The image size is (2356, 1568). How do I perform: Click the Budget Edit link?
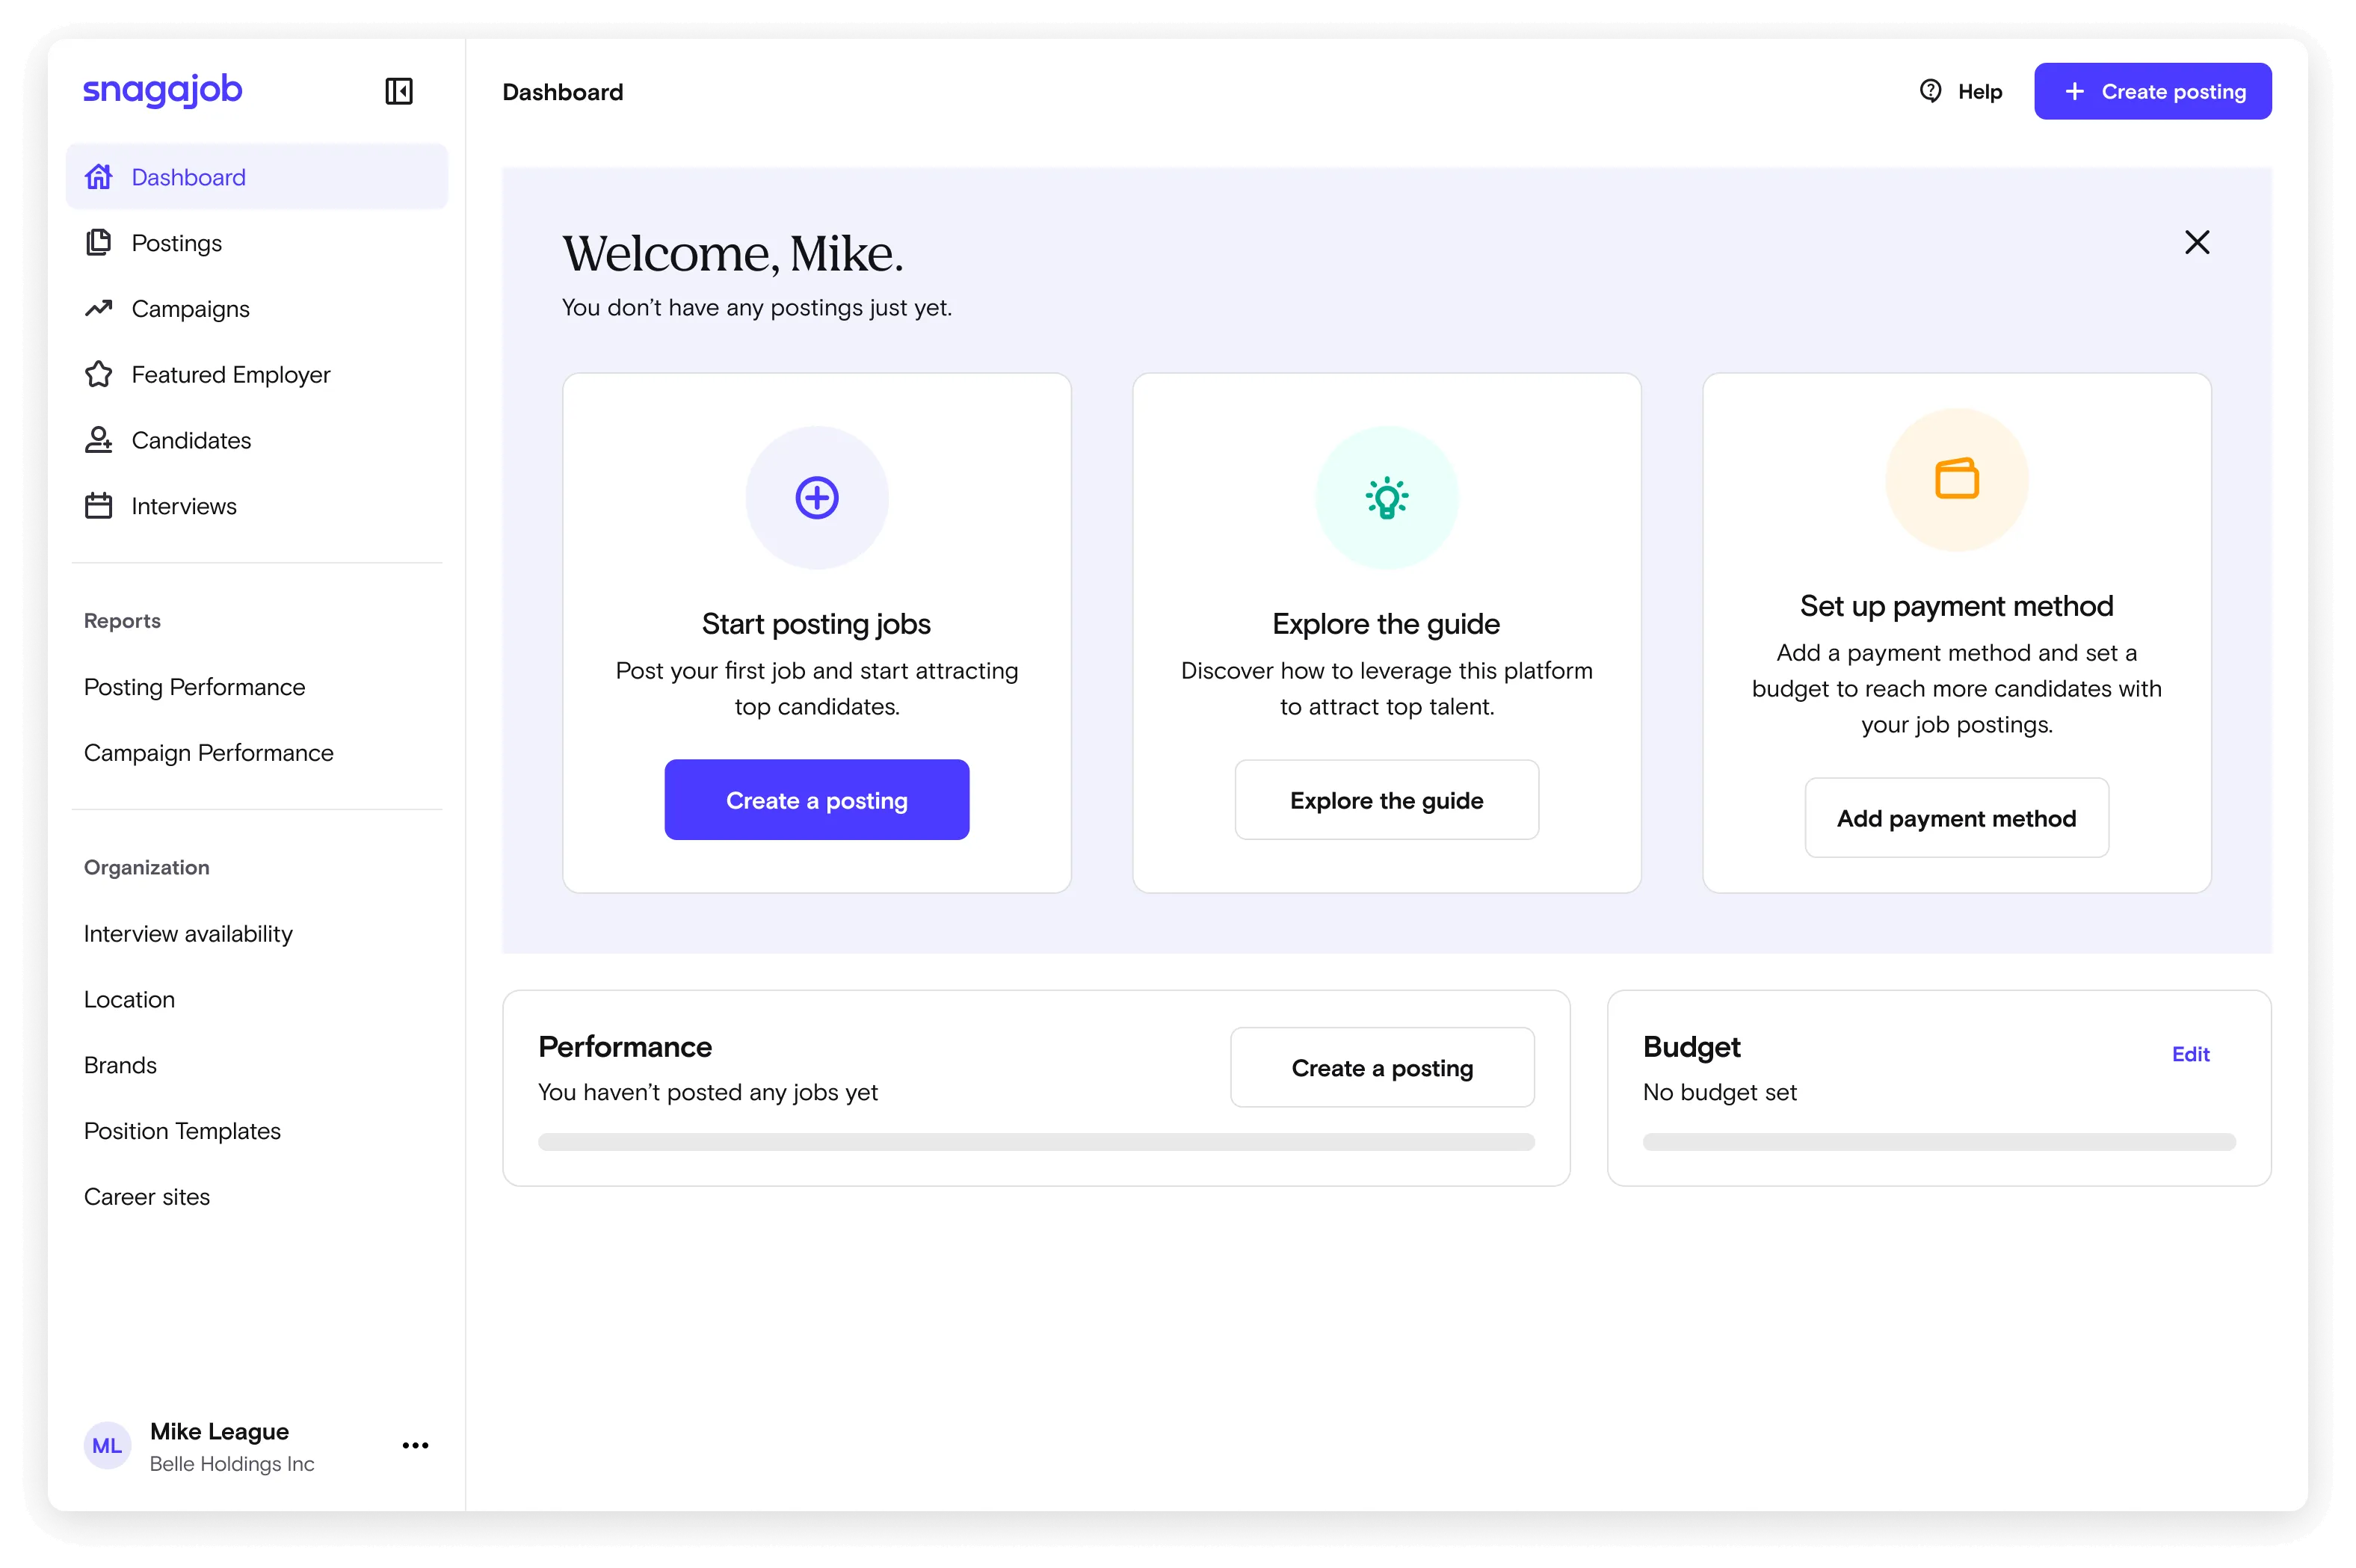[x=2190, y=1054]
